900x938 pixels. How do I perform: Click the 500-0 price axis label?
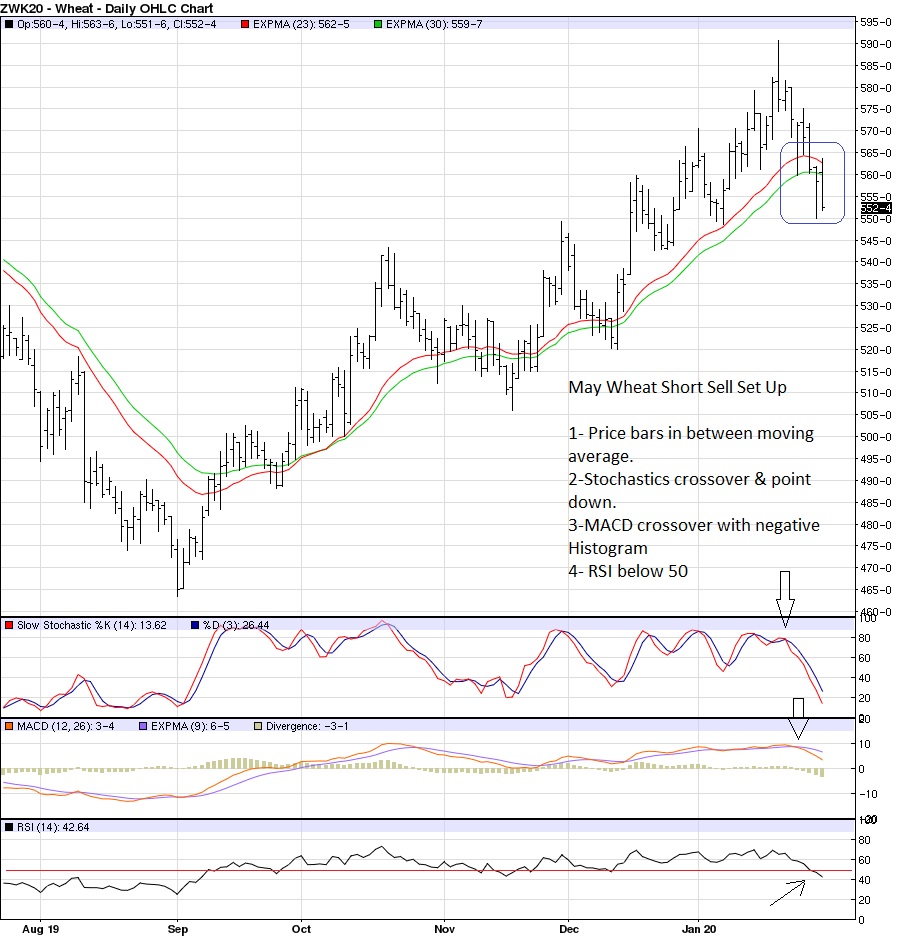point(876,437)
